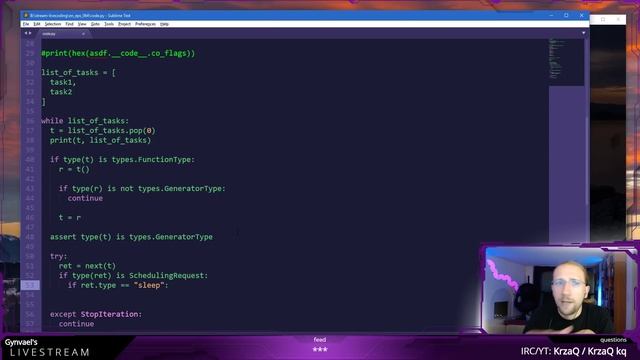Click the "Gynvael's LIVESTREAM" logo text
Screen dimensions: 640x360
(x=47, y=348)
